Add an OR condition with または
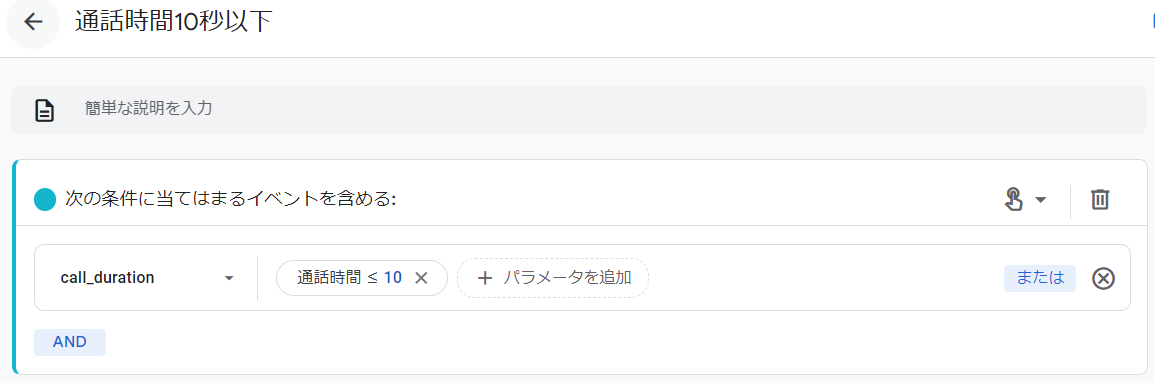The height and width of the screenshot is (383, 1155). (1040, 278)
